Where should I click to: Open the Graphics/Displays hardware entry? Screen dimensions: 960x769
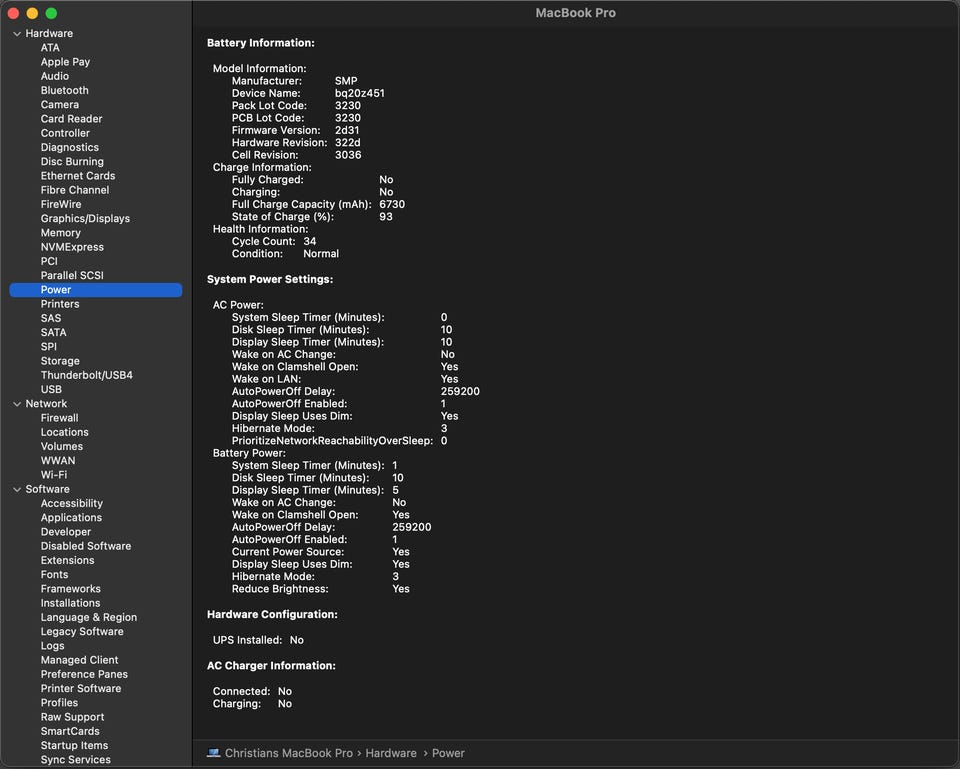pyautogui.click(x=85, y=218)
